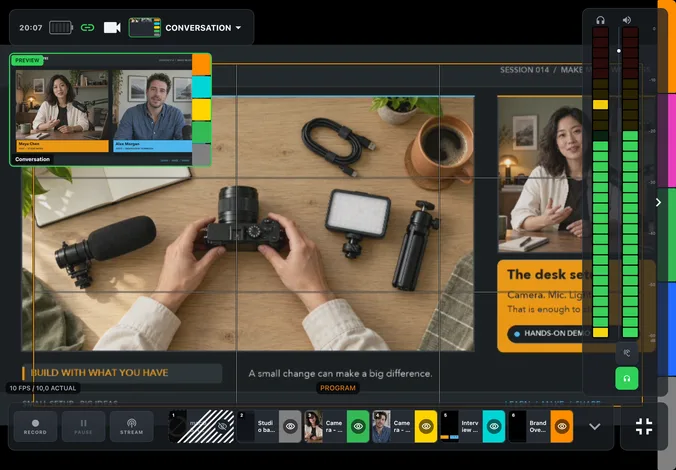Select the orange swatch in the preview window
Screen dimensions: 676x470
(201, 65)
